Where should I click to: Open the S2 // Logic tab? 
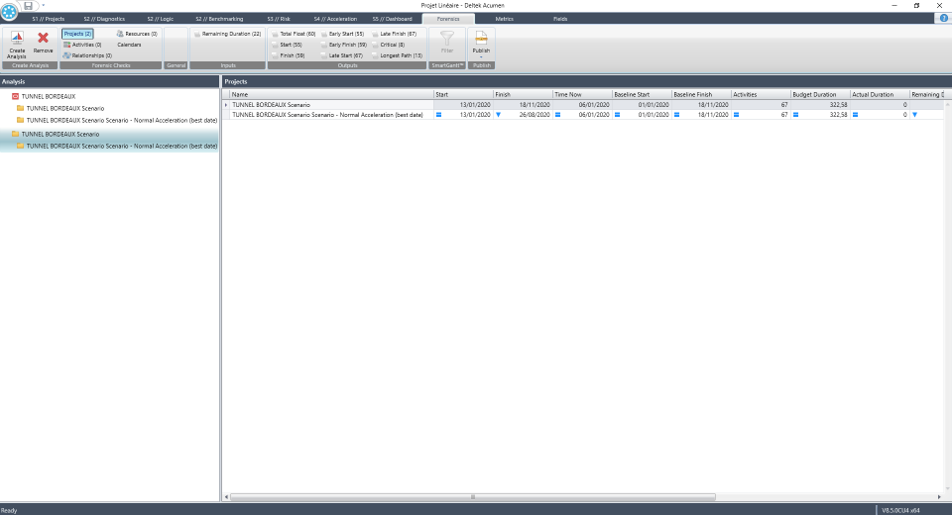pos(160,19)
